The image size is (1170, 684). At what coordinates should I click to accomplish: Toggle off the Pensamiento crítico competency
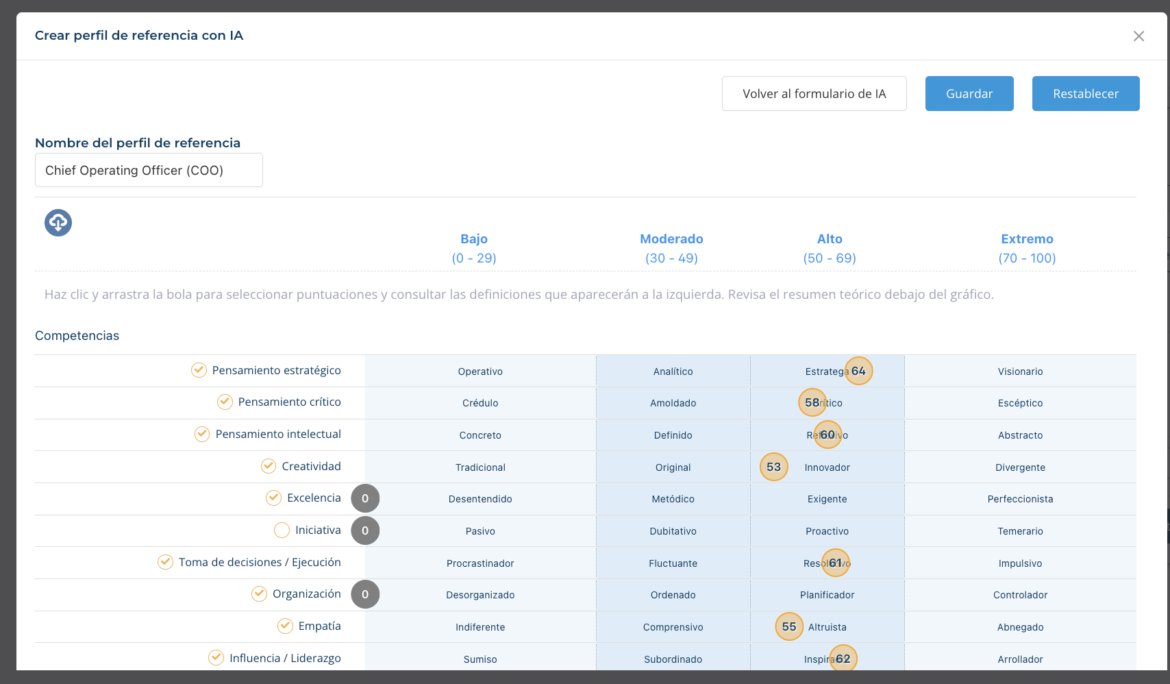225,402
